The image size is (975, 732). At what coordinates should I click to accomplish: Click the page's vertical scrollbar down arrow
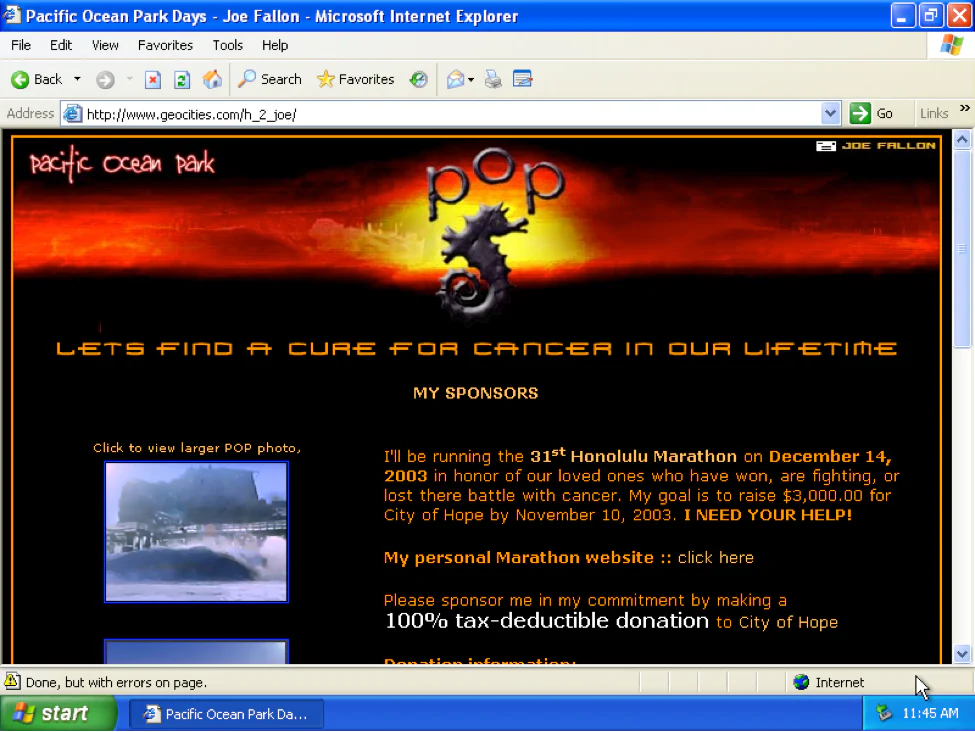[962, 654]
